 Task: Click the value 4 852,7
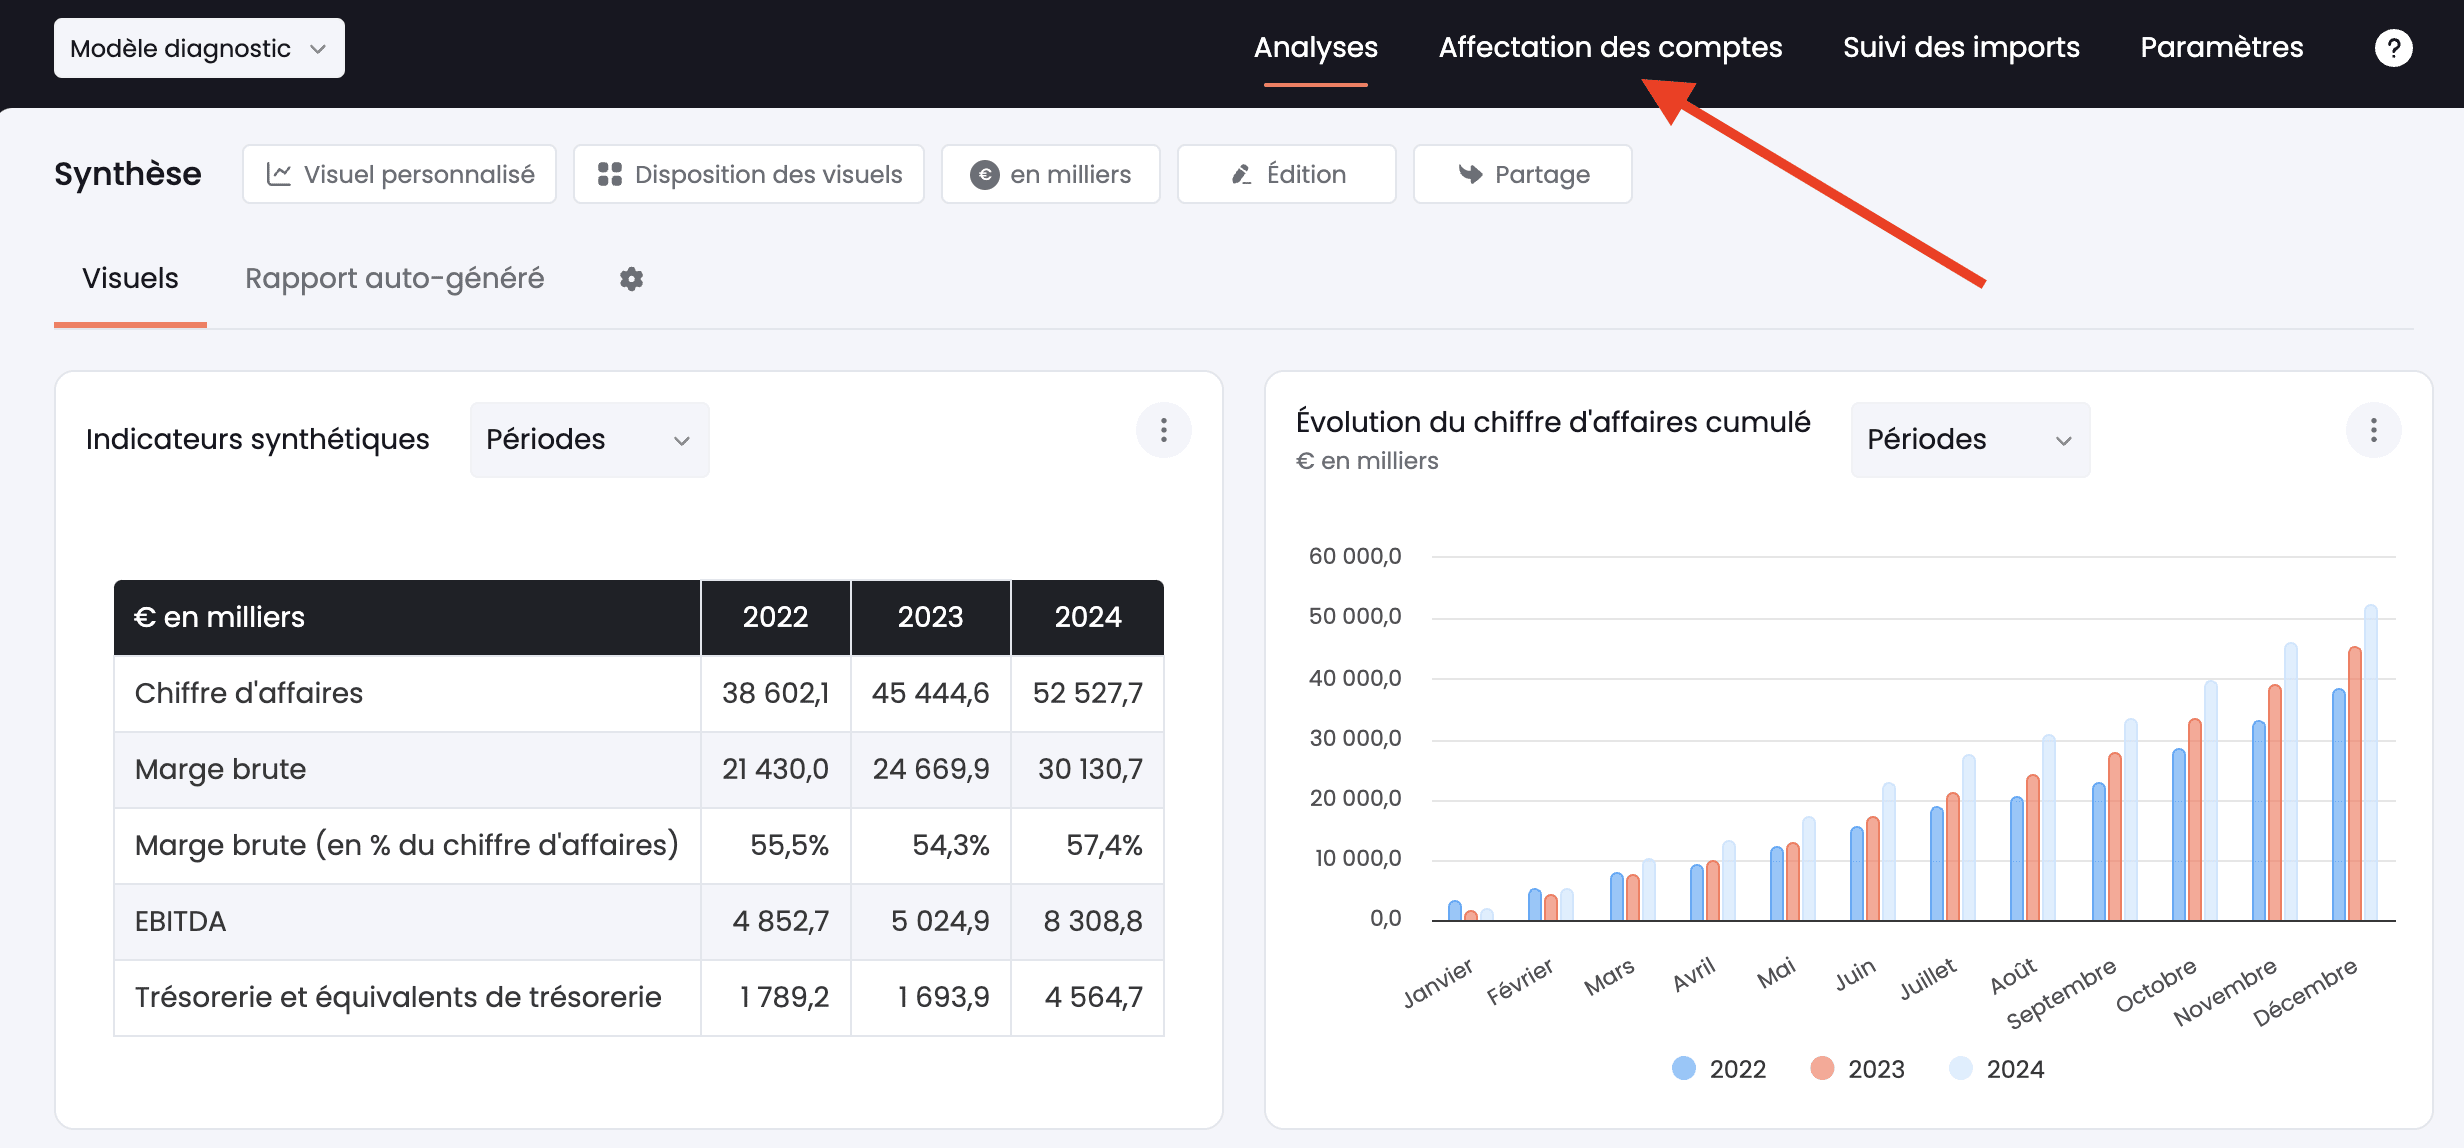[780, 921]
